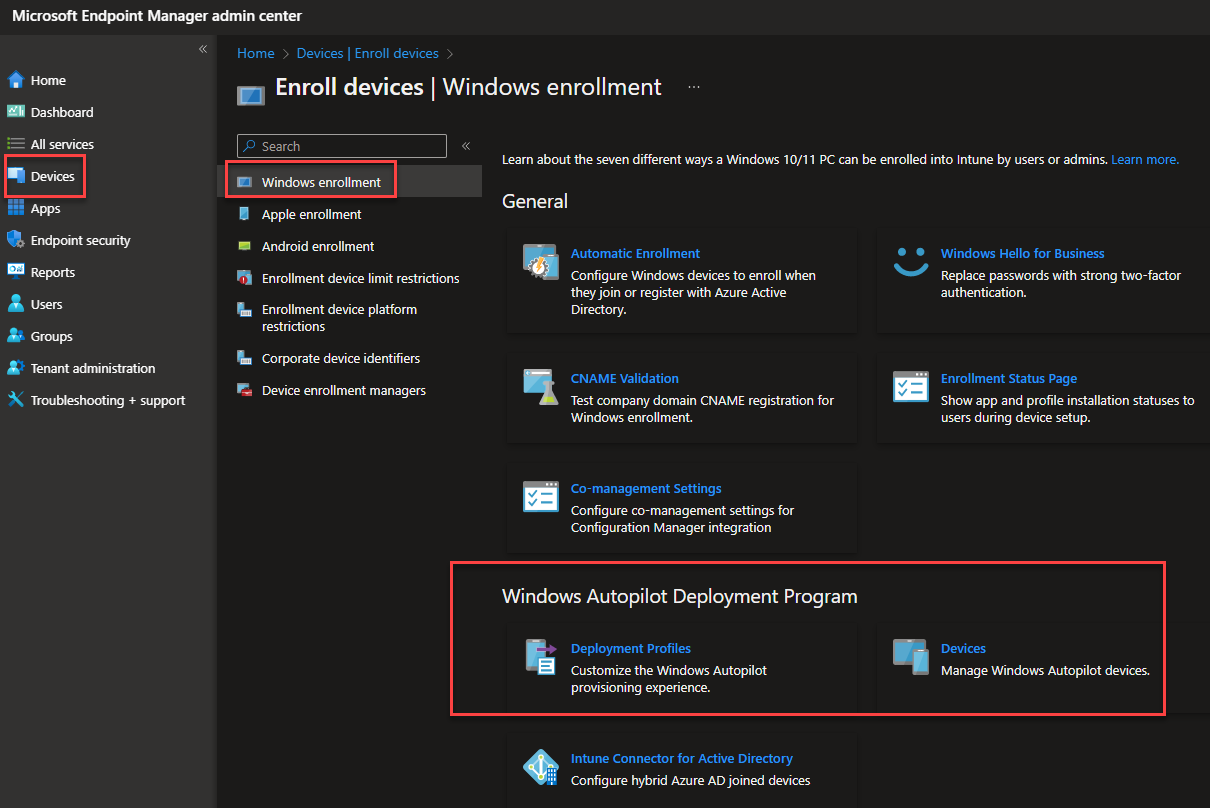The height and width of the screenshot is (808, 1210).
Task: Collapse the enrollment search pane chevron
Action: click(x=465, y=145)
